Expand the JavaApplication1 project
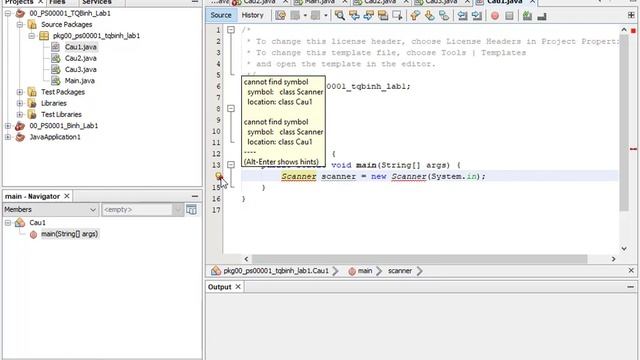Image resolution: width=640 pixels, height=360 pixels. coord(8,137)
